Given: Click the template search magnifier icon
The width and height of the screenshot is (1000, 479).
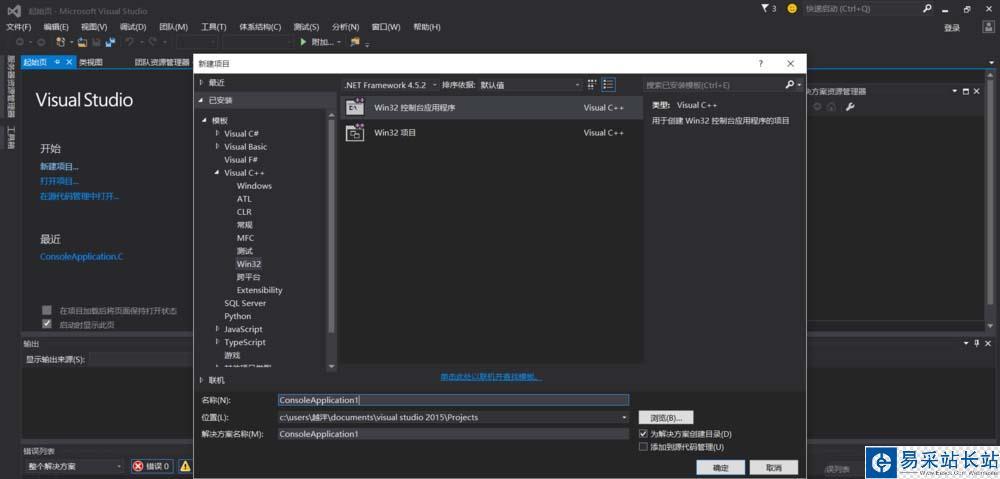Looking at the screenshot, I should pyautogui.click(x=790, y=84).
